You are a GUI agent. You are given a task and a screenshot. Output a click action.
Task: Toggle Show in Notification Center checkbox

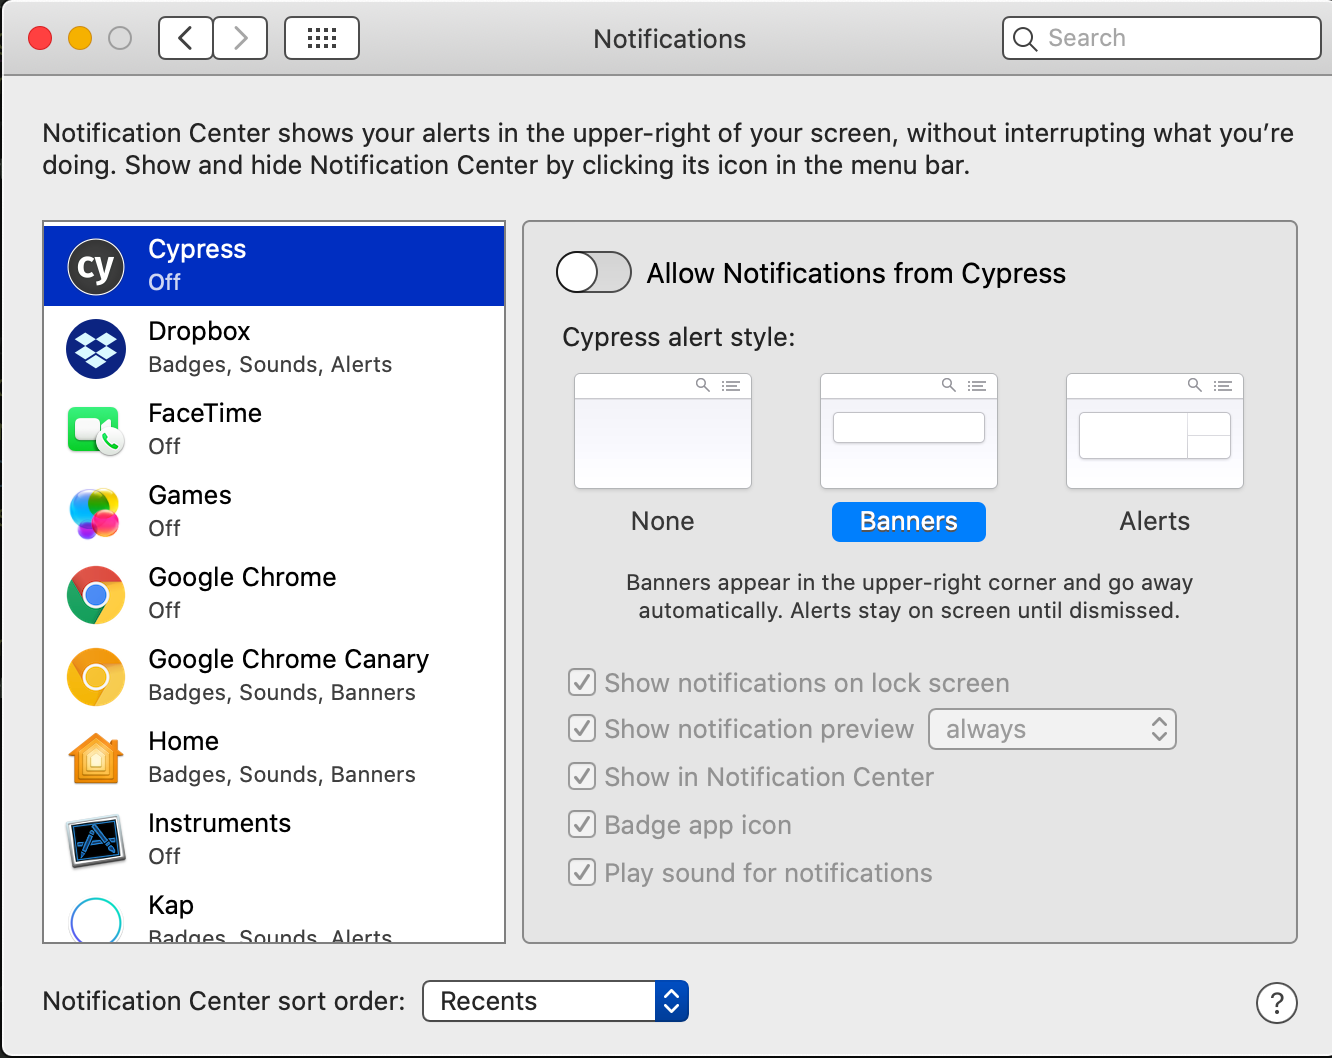click(582, 776)
